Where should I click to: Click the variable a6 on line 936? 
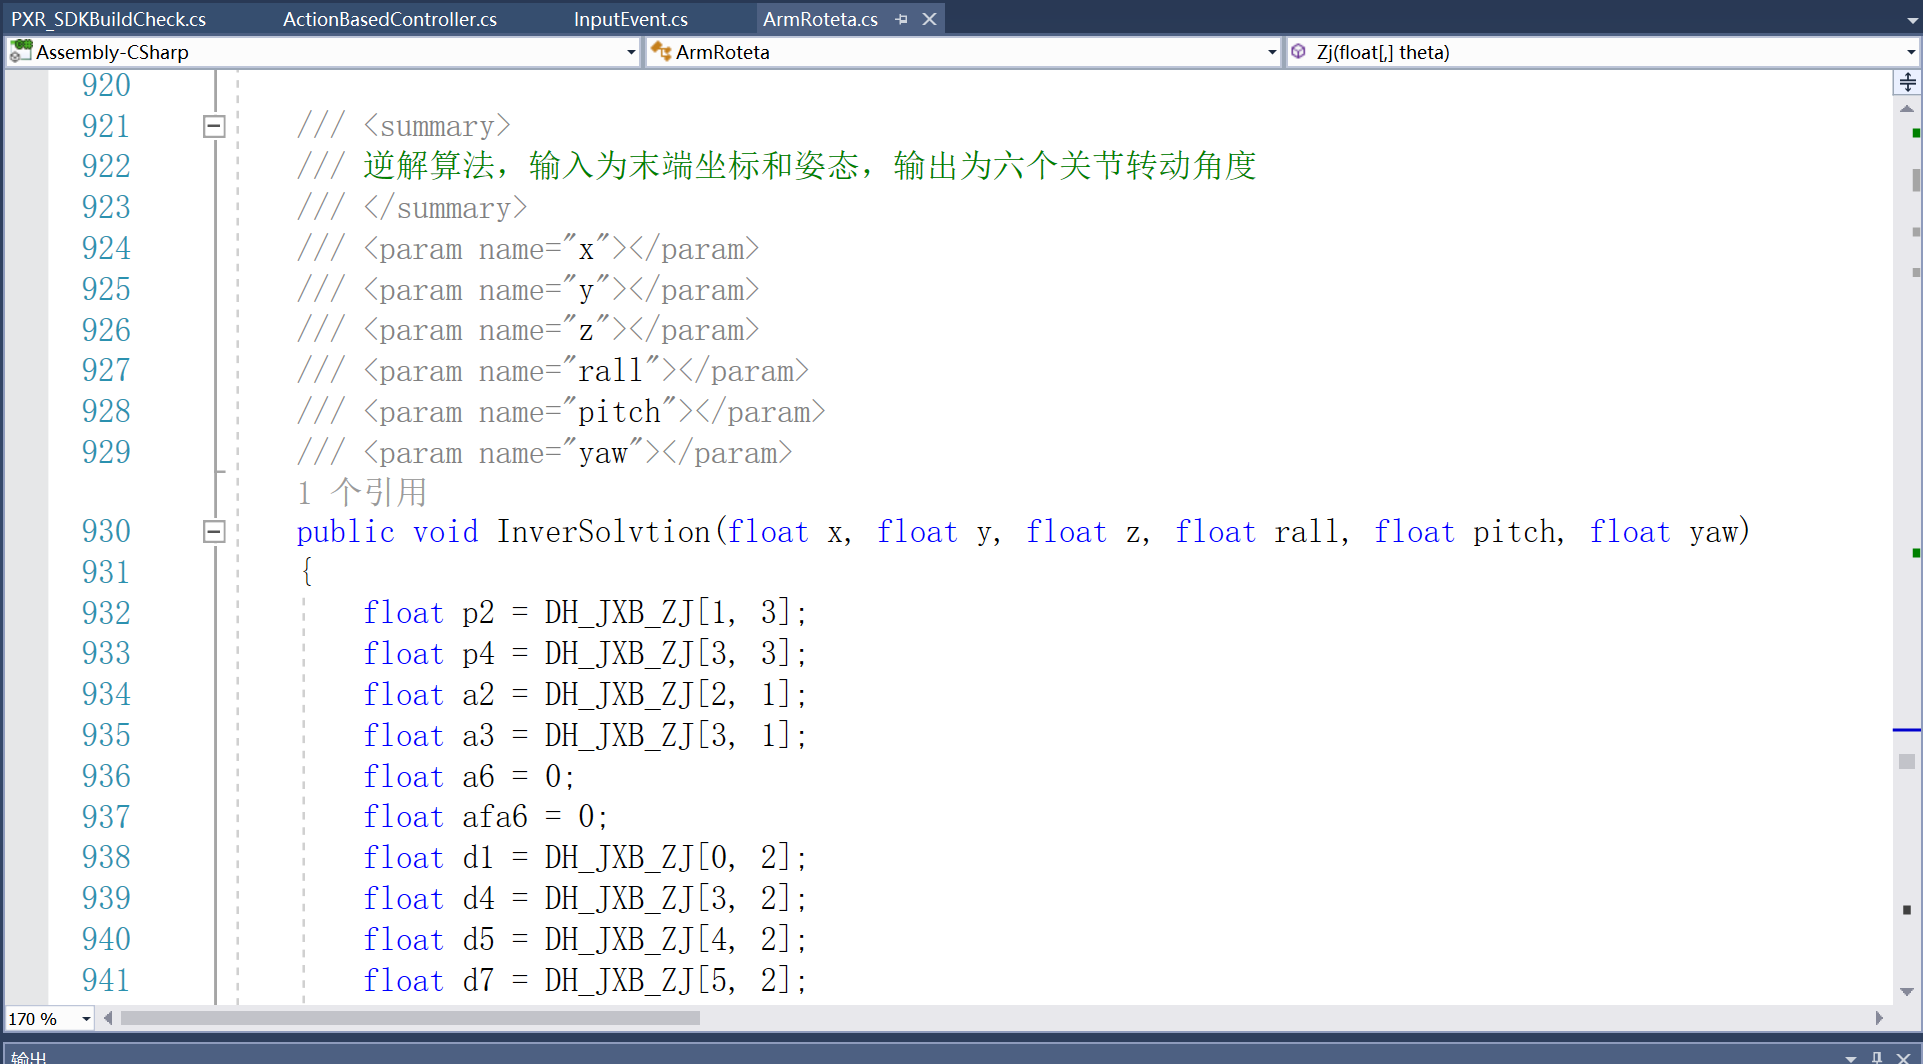pos(478,777)
